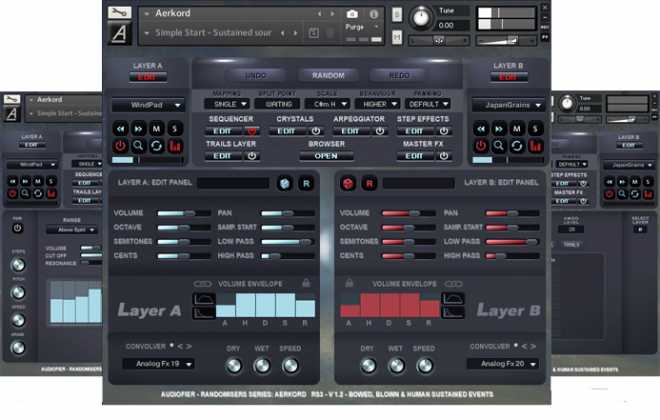The width and height of the screenshot is (660, 420).
Task: Open the Behaviour HIGHER dropdown
Action: [377, 104]
